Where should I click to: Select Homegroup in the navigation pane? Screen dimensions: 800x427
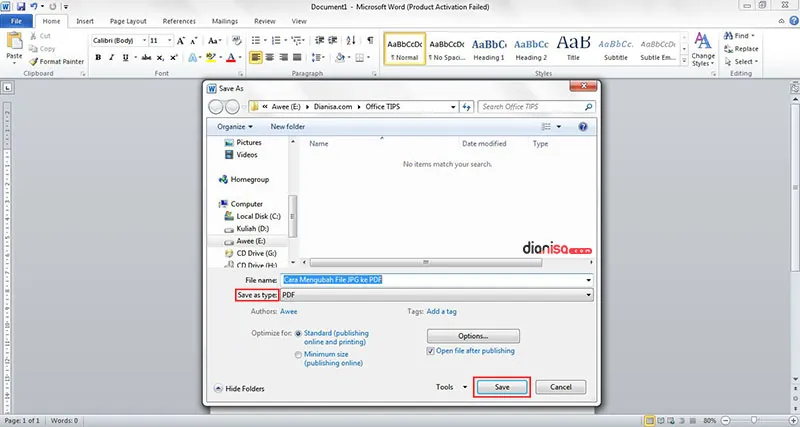click(244, 180)
